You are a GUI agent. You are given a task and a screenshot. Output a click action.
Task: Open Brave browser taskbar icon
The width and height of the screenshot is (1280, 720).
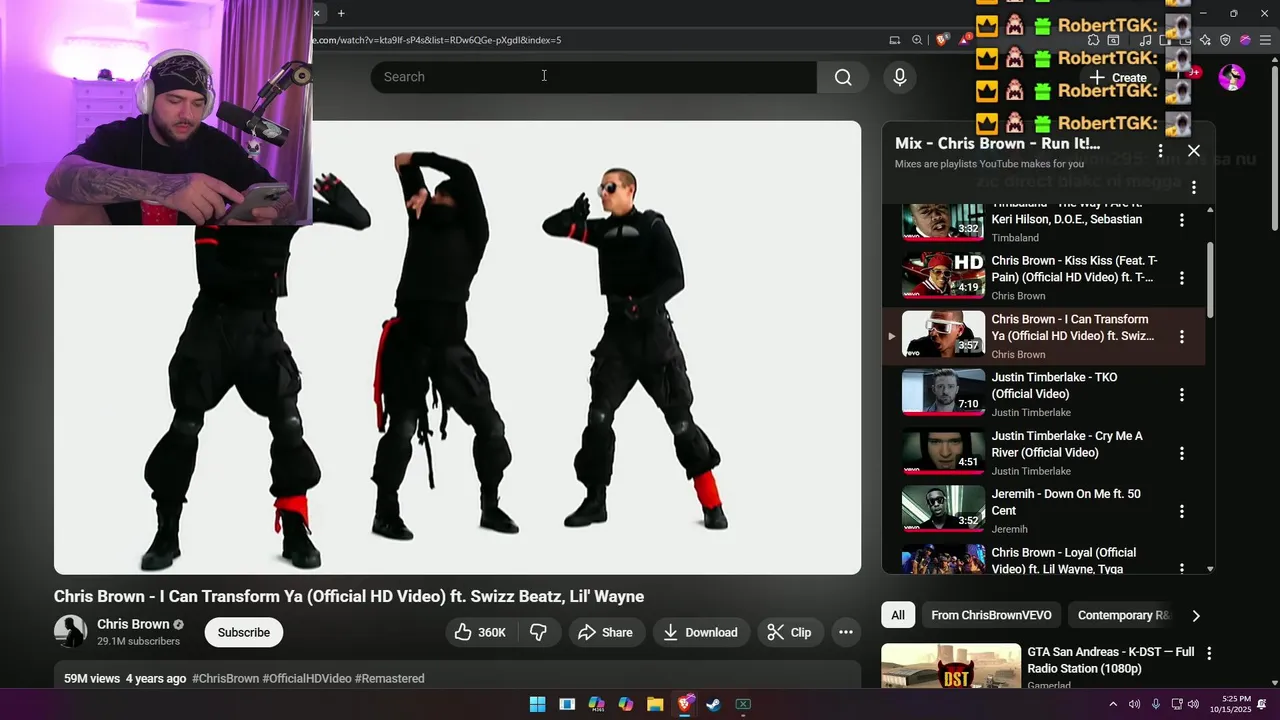coord(685,704)
